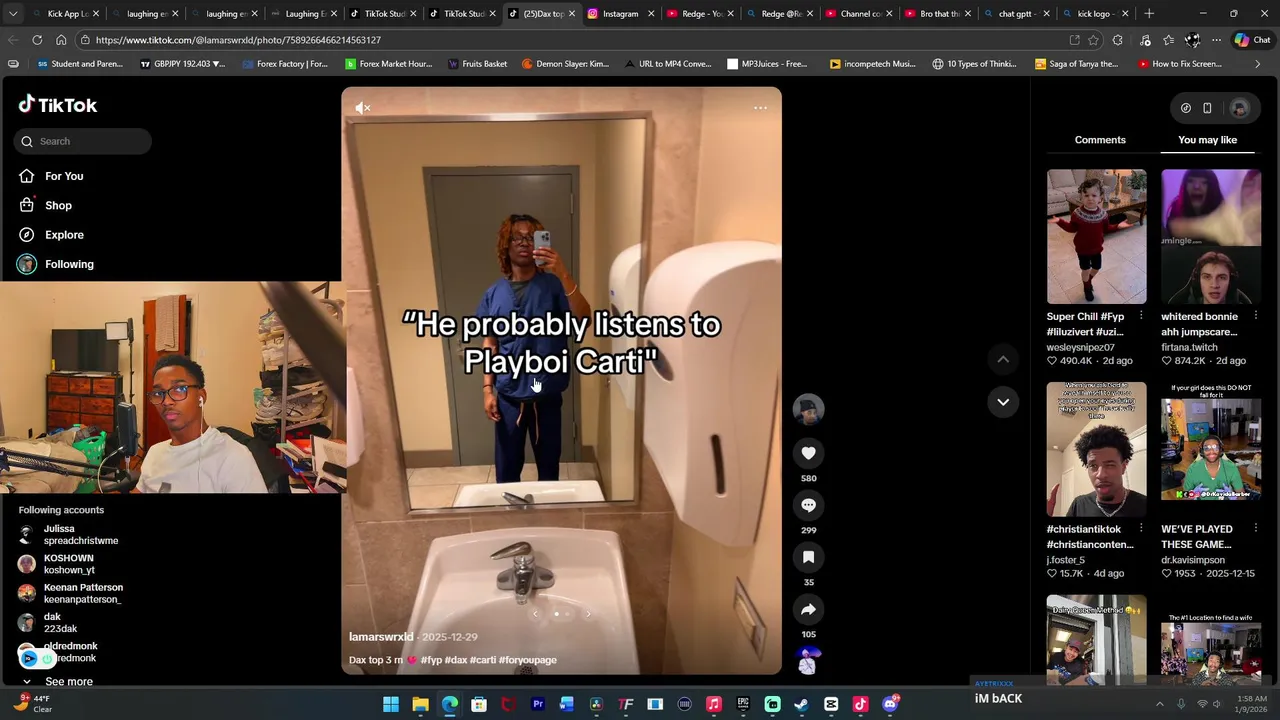
Task: Open options for WE'VE PLAYED THESE GAME
Action: pos(1255,529)
